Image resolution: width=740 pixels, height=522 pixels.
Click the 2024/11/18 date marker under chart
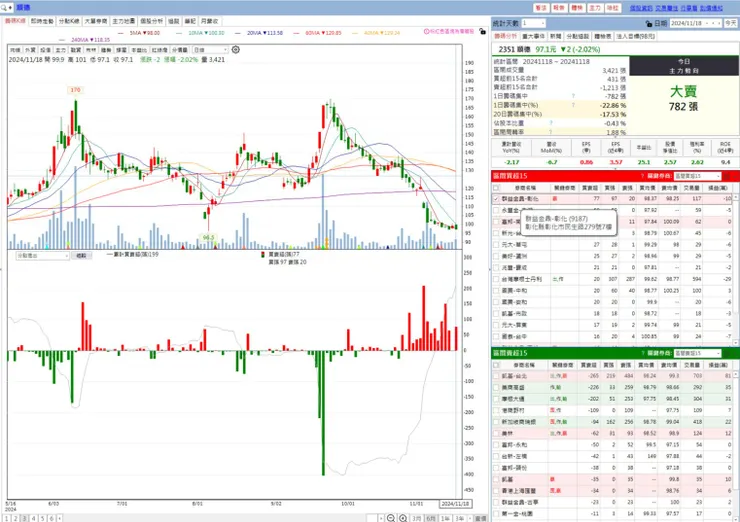tap(455, 504)
